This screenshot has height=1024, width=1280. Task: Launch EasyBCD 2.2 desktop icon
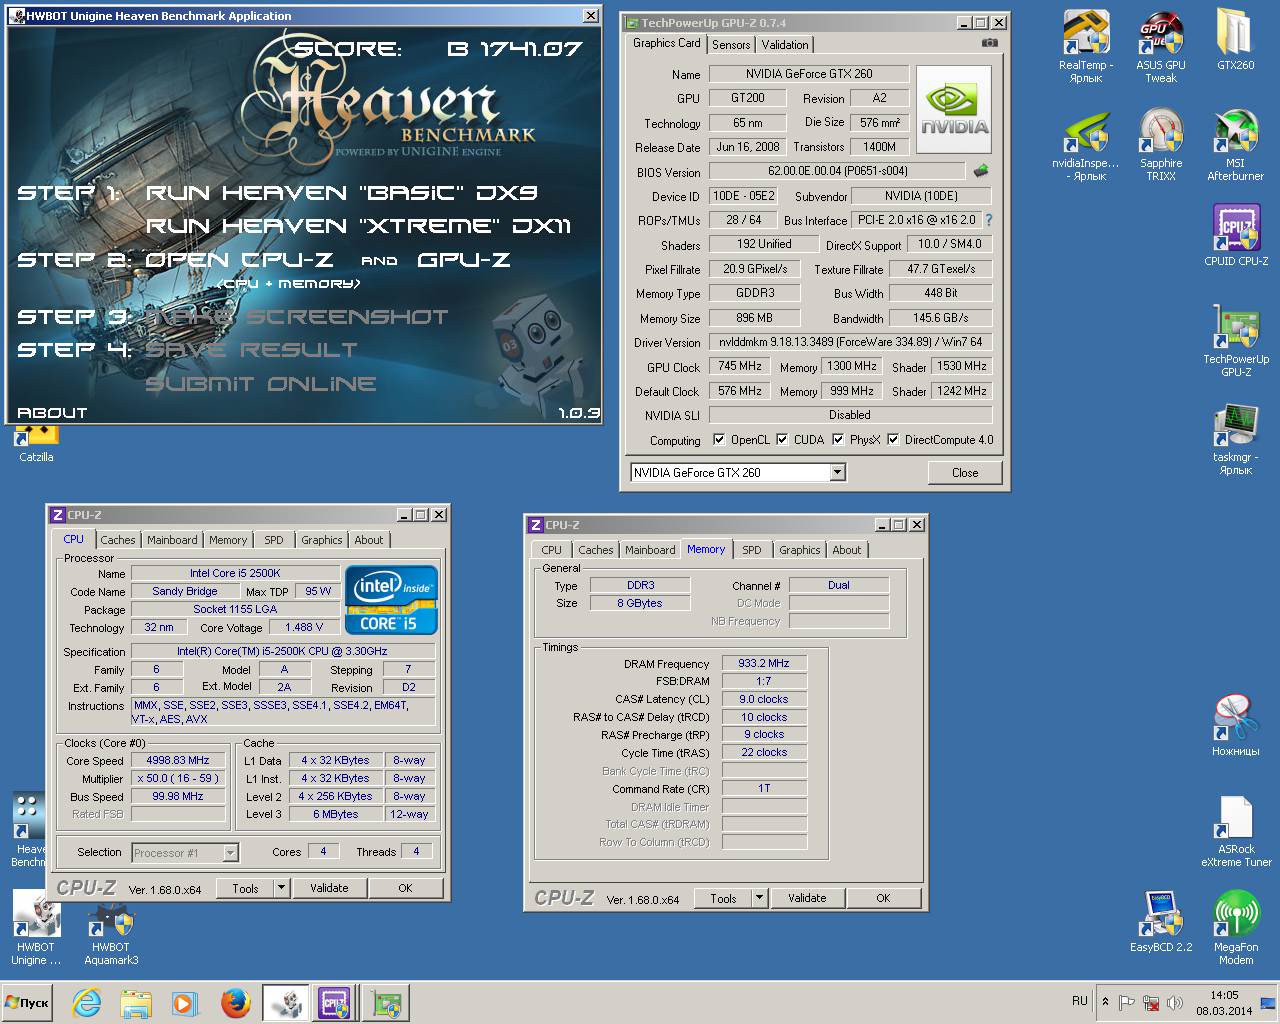point(1161,920)
